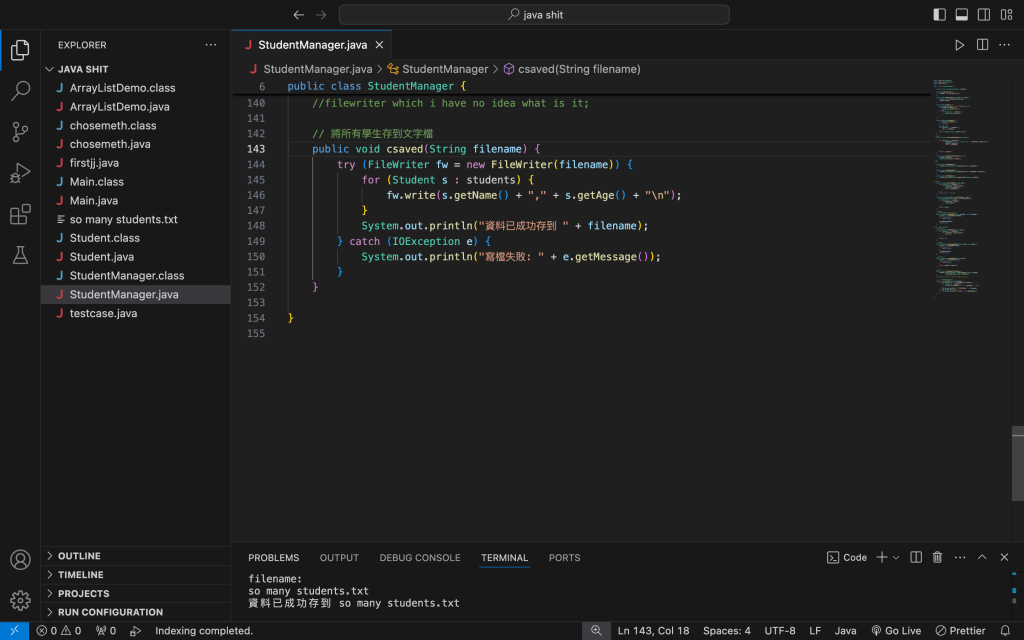
Task: Select the StudentManager.java editor tab
Action: pyautogui.click(x=312, y=45)
